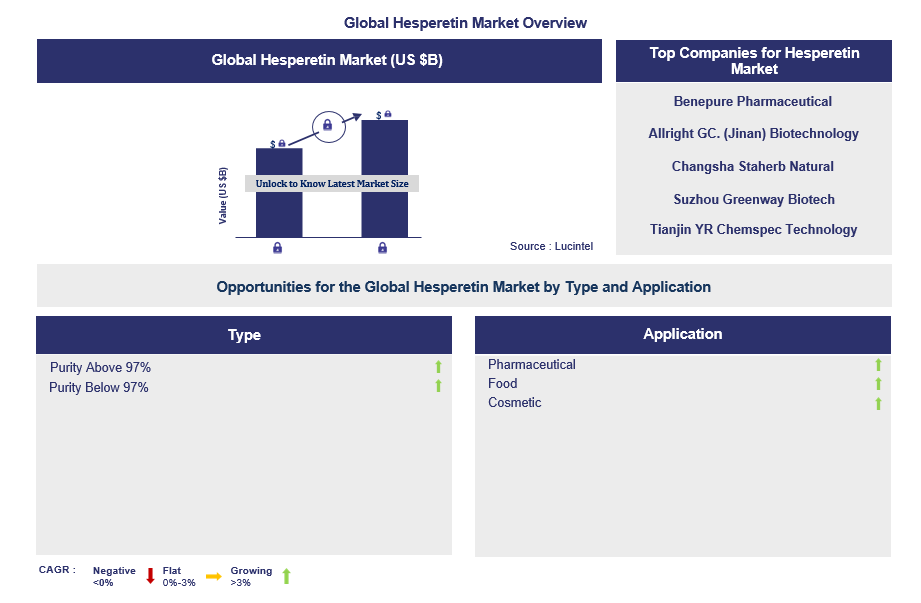
Task: Click green arrow beside Purity Below 97%
Action: click(438, 386)
